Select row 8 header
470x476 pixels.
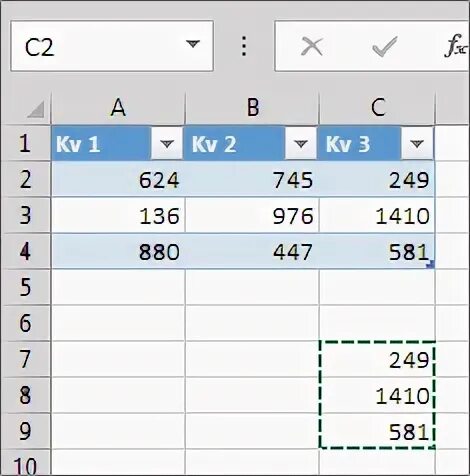25,395
